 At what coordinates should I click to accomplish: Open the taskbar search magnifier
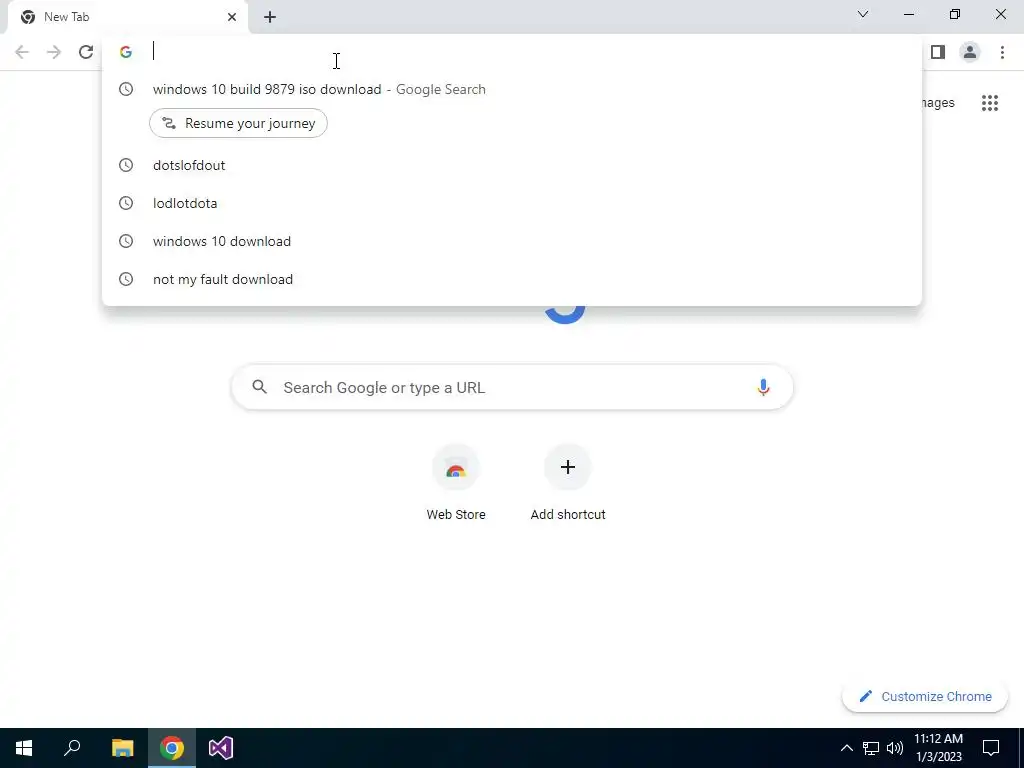click(72, 748)
